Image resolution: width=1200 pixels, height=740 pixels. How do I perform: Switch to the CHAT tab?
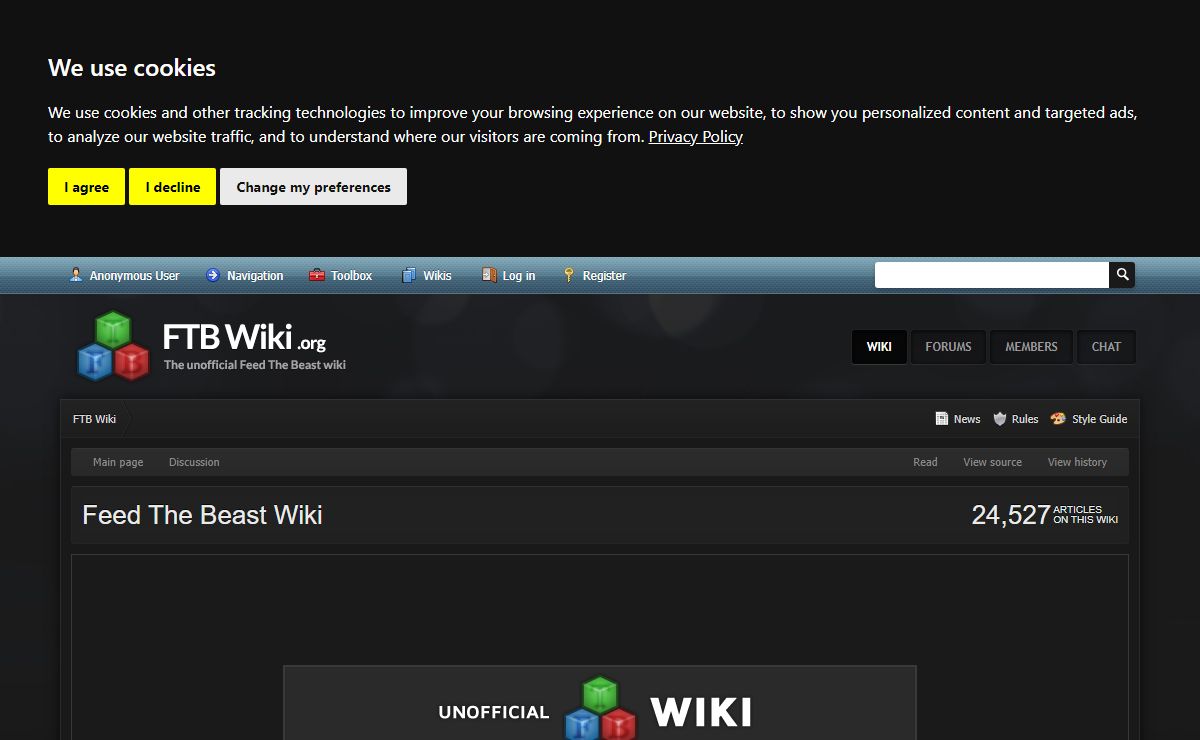[1106, 347]
